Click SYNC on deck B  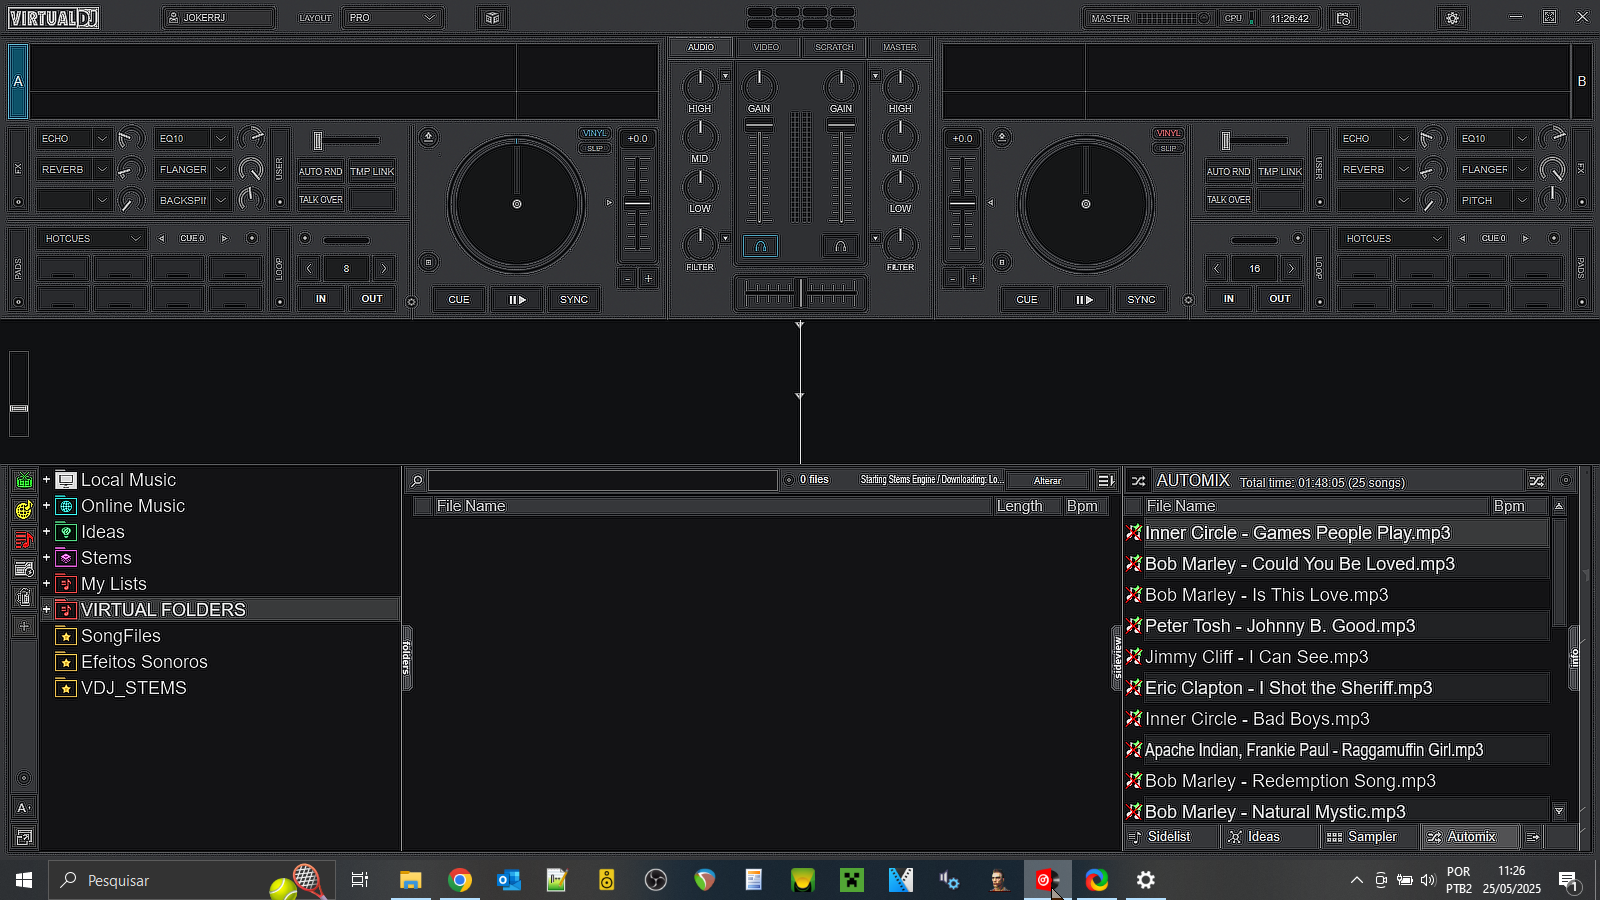coord(1141,299)
